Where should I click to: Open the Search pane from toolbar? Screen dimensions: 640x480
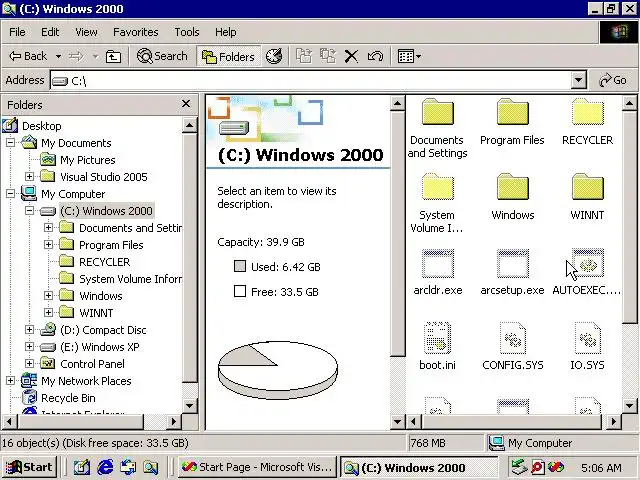[162, 56]
